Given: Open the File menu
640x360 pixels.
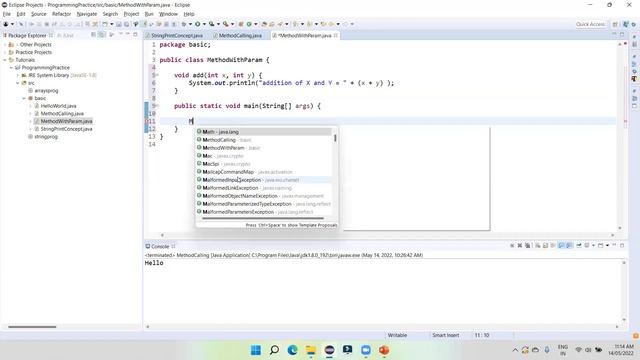Looking at the screenshot, I should tap(7, 14).
